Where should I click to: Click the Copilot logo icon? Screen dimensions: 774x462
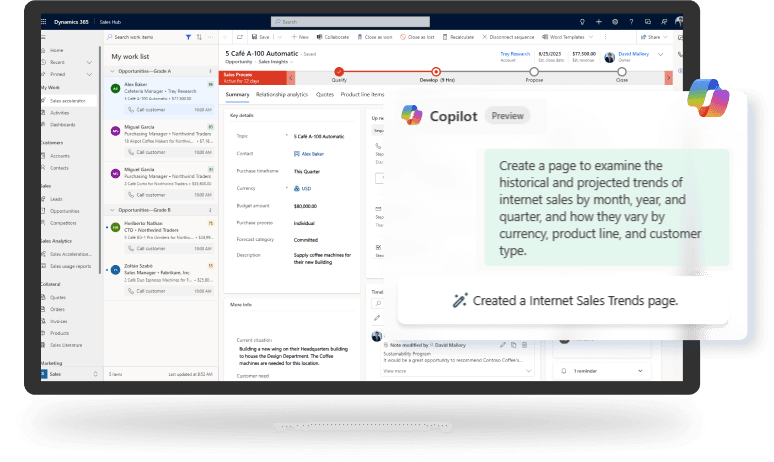tap(411, 115)
